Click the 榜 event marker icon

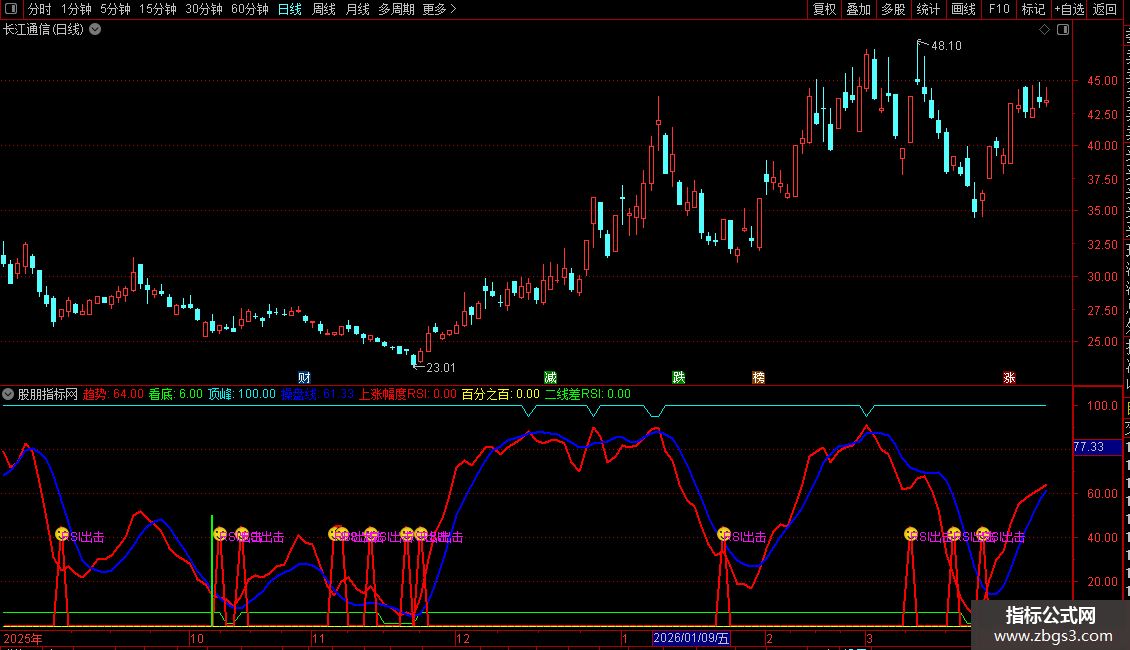(758, 378)
